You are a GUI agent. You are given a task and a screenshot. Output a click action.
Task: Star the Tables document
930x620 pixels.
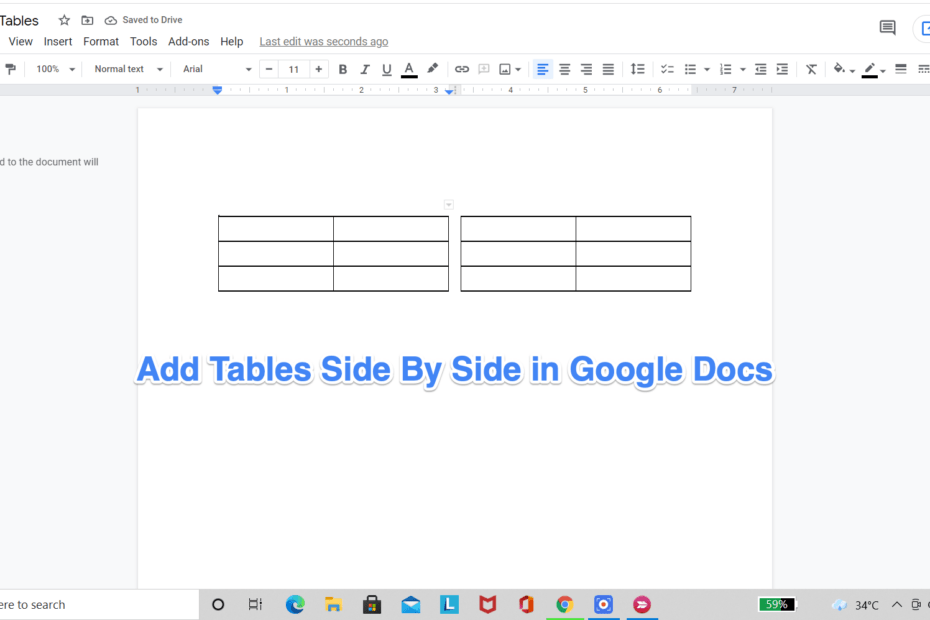pyautogui.click(x=64, y=20)
